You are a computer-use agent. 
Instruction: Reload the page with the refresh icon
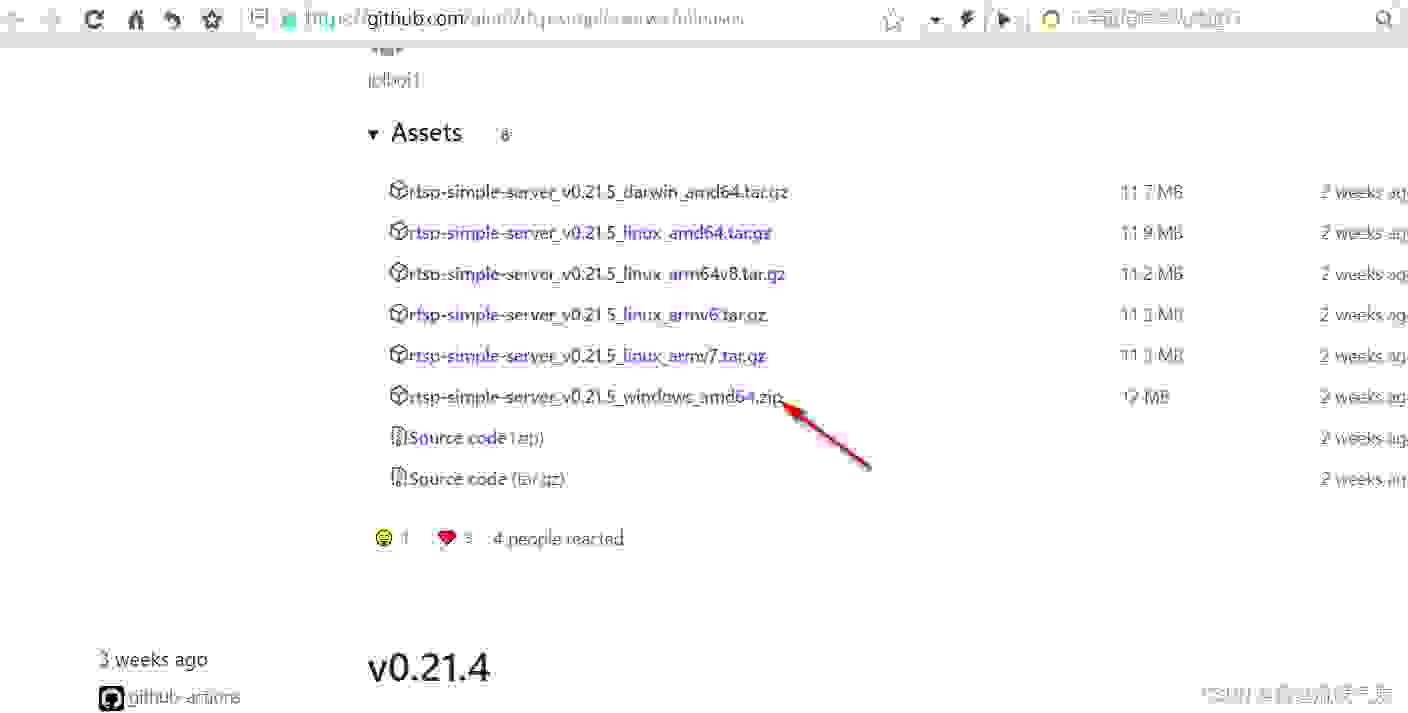93,18
